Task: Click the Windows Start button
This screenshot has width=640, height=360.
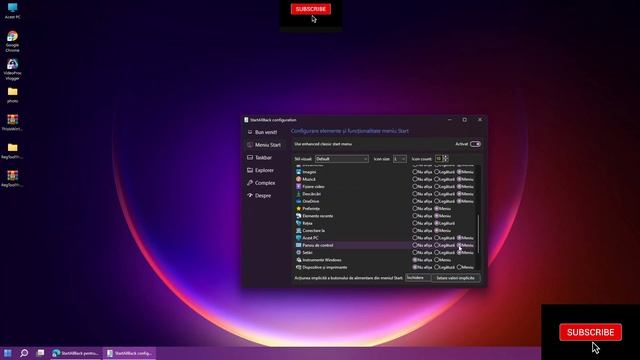Action: [8, 353]
